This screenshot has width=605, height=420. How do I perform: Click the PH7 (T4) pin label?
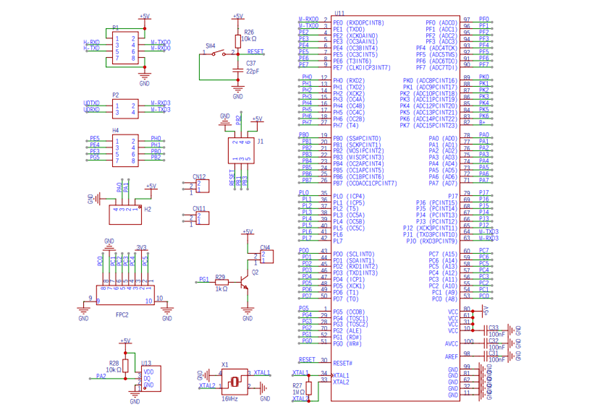345,125
